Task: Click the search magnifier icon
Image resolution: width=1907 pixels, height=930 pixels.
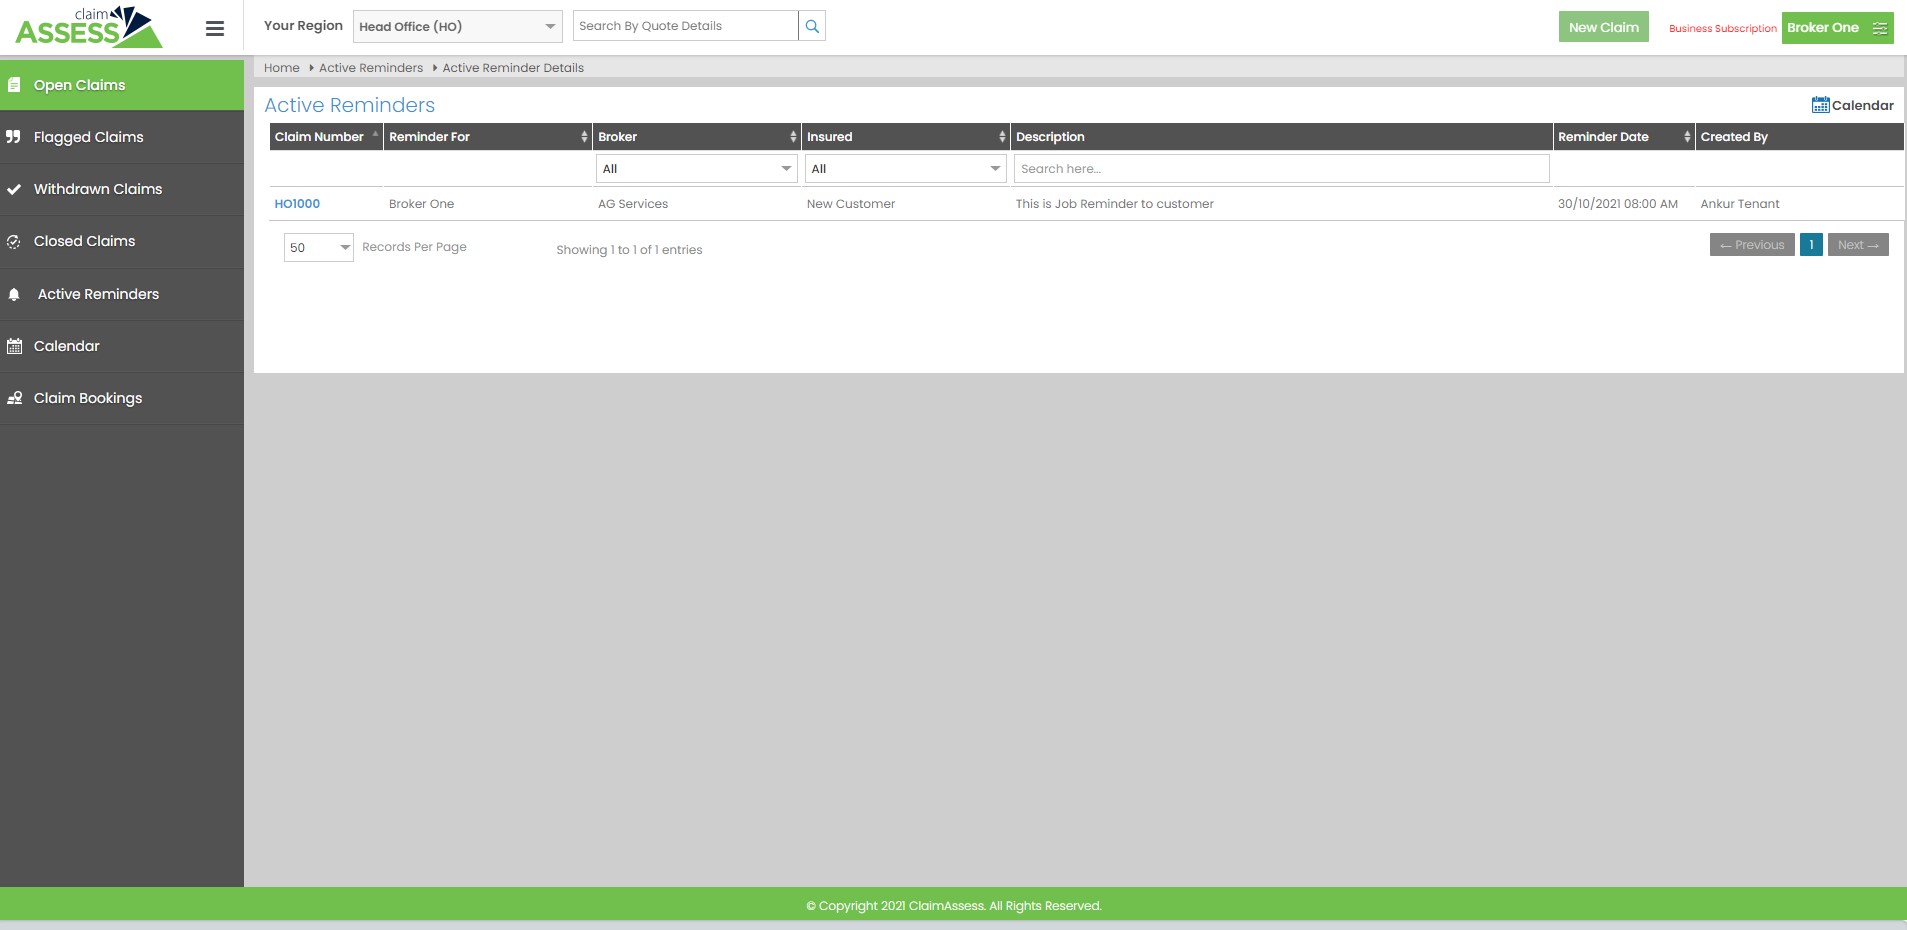Action: point(812,27)
